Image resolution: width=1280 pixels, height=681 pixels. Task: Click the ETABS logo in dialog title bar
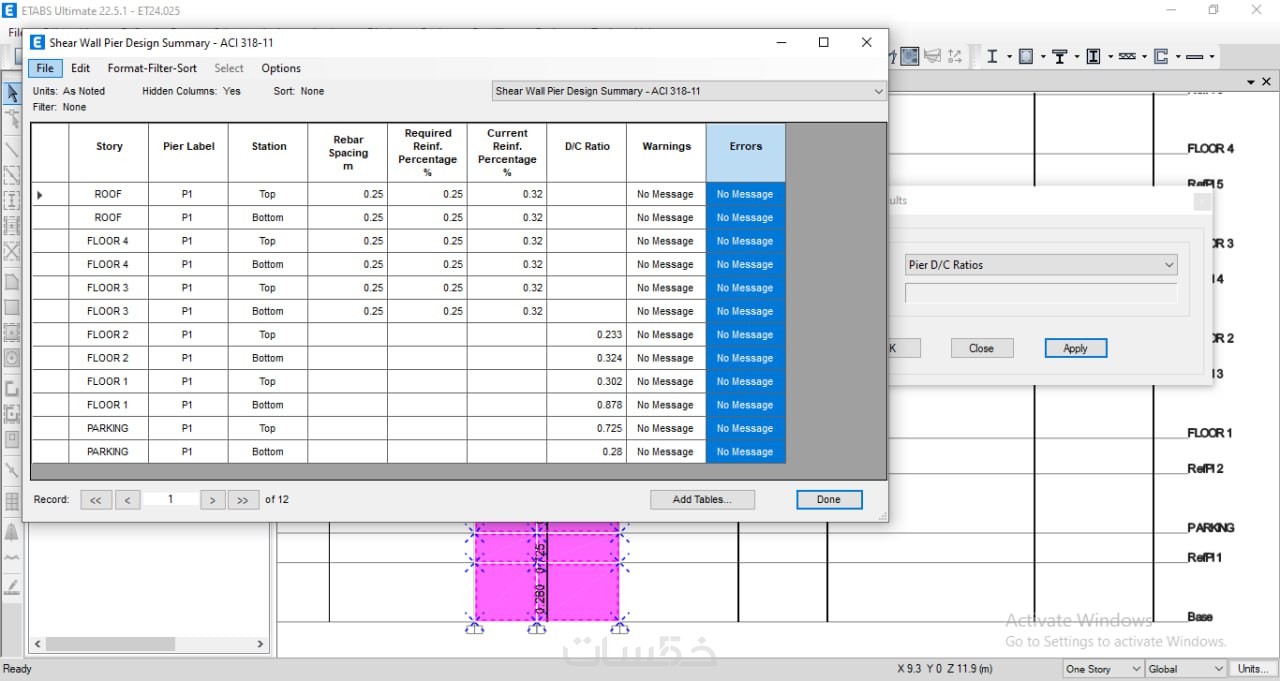[37, 43]
